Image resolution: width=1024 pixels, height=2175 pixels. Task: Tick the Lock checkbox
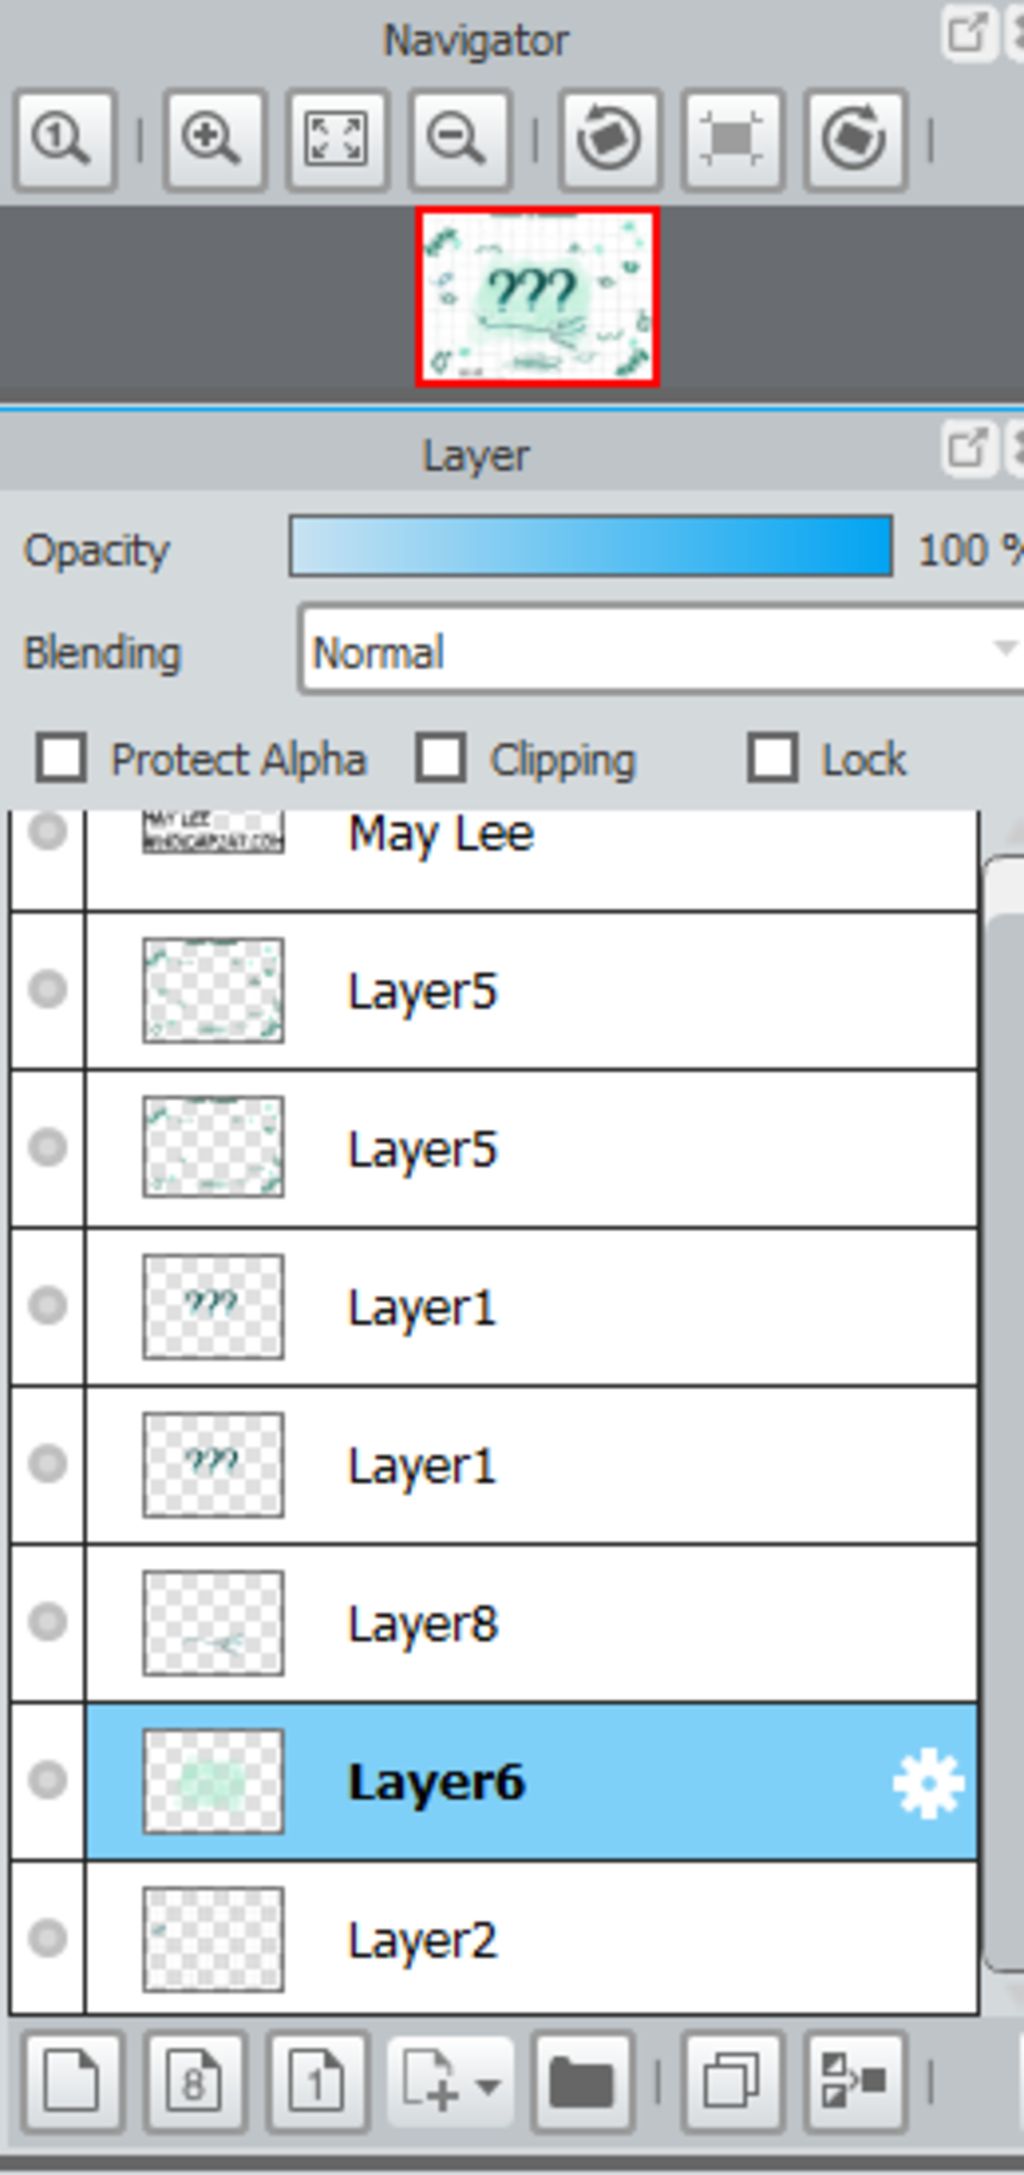tap(773, 758)
